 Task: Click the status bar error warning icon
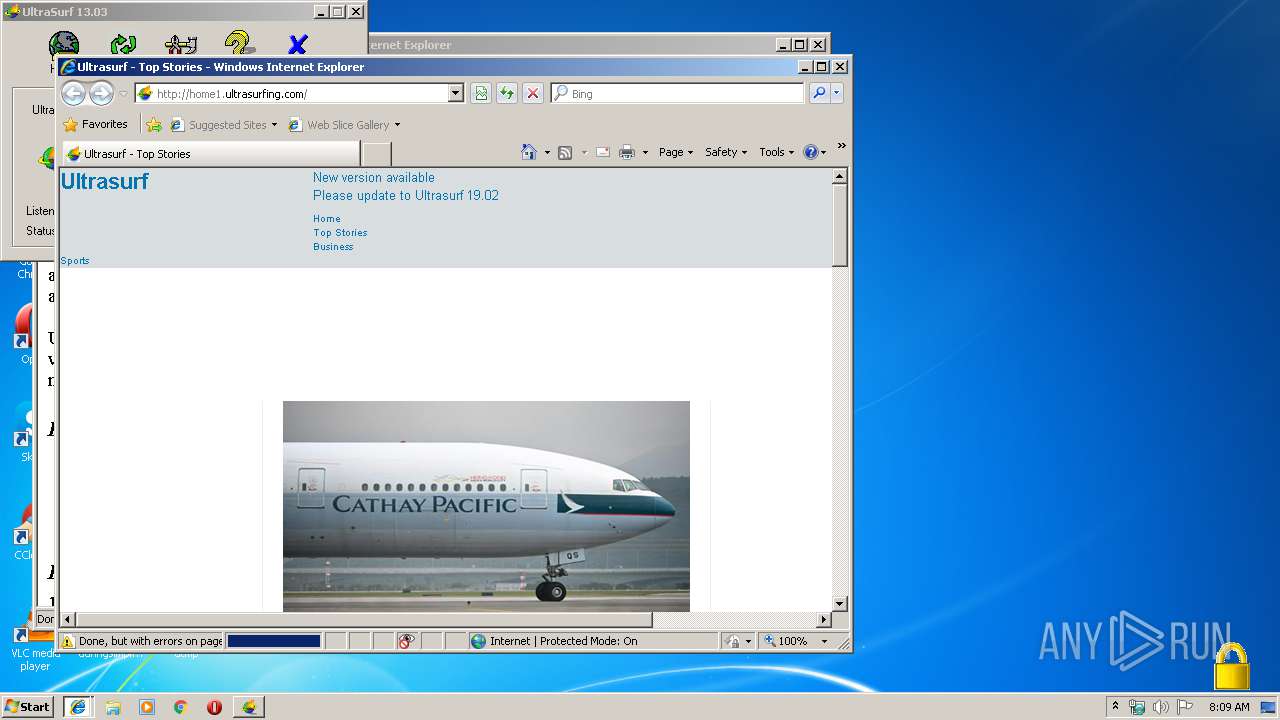pyautogui.click(x=68, y=641)
